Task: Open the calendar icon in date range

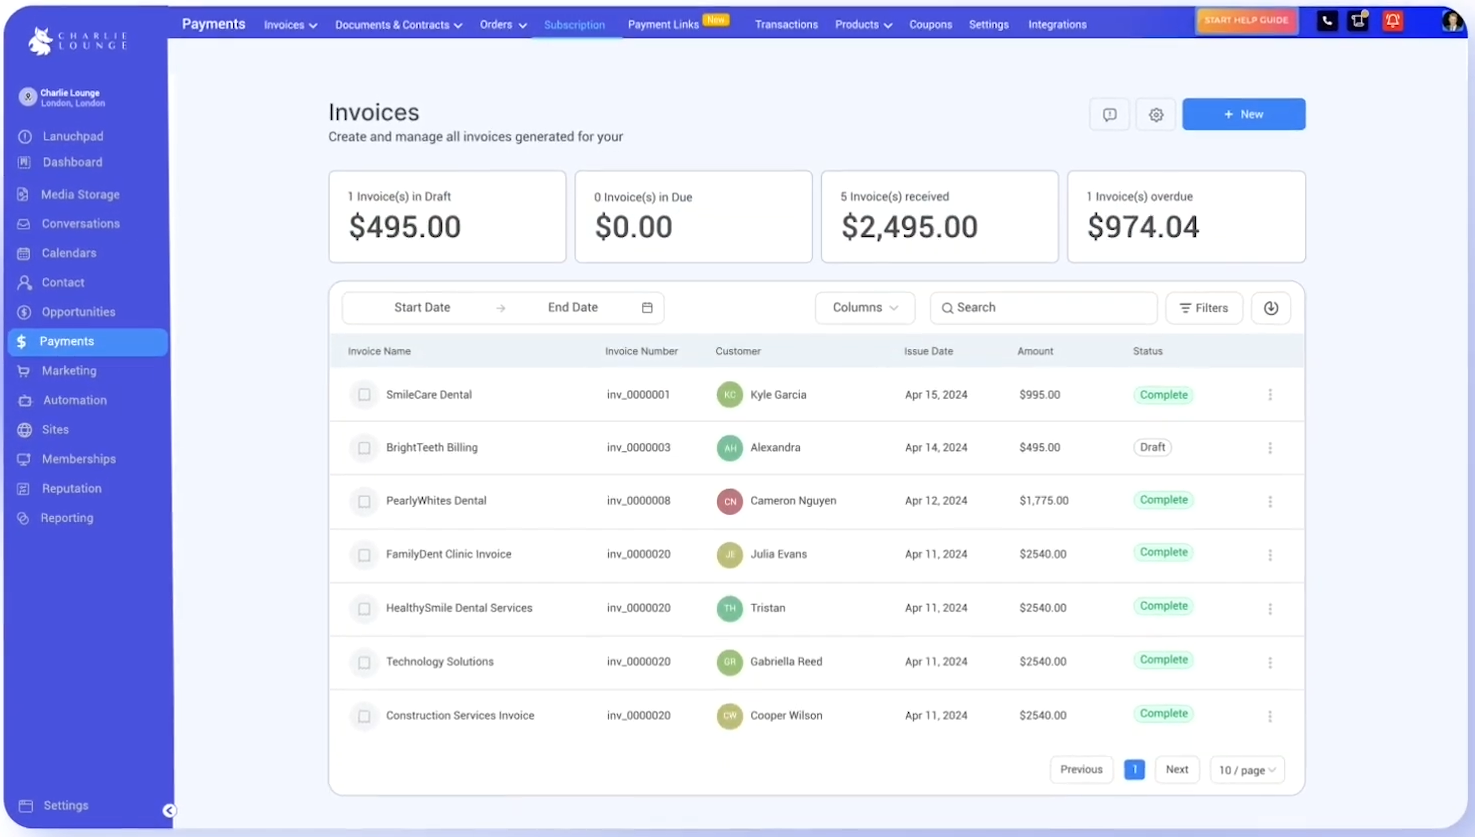Action: (x=647, y=308)
